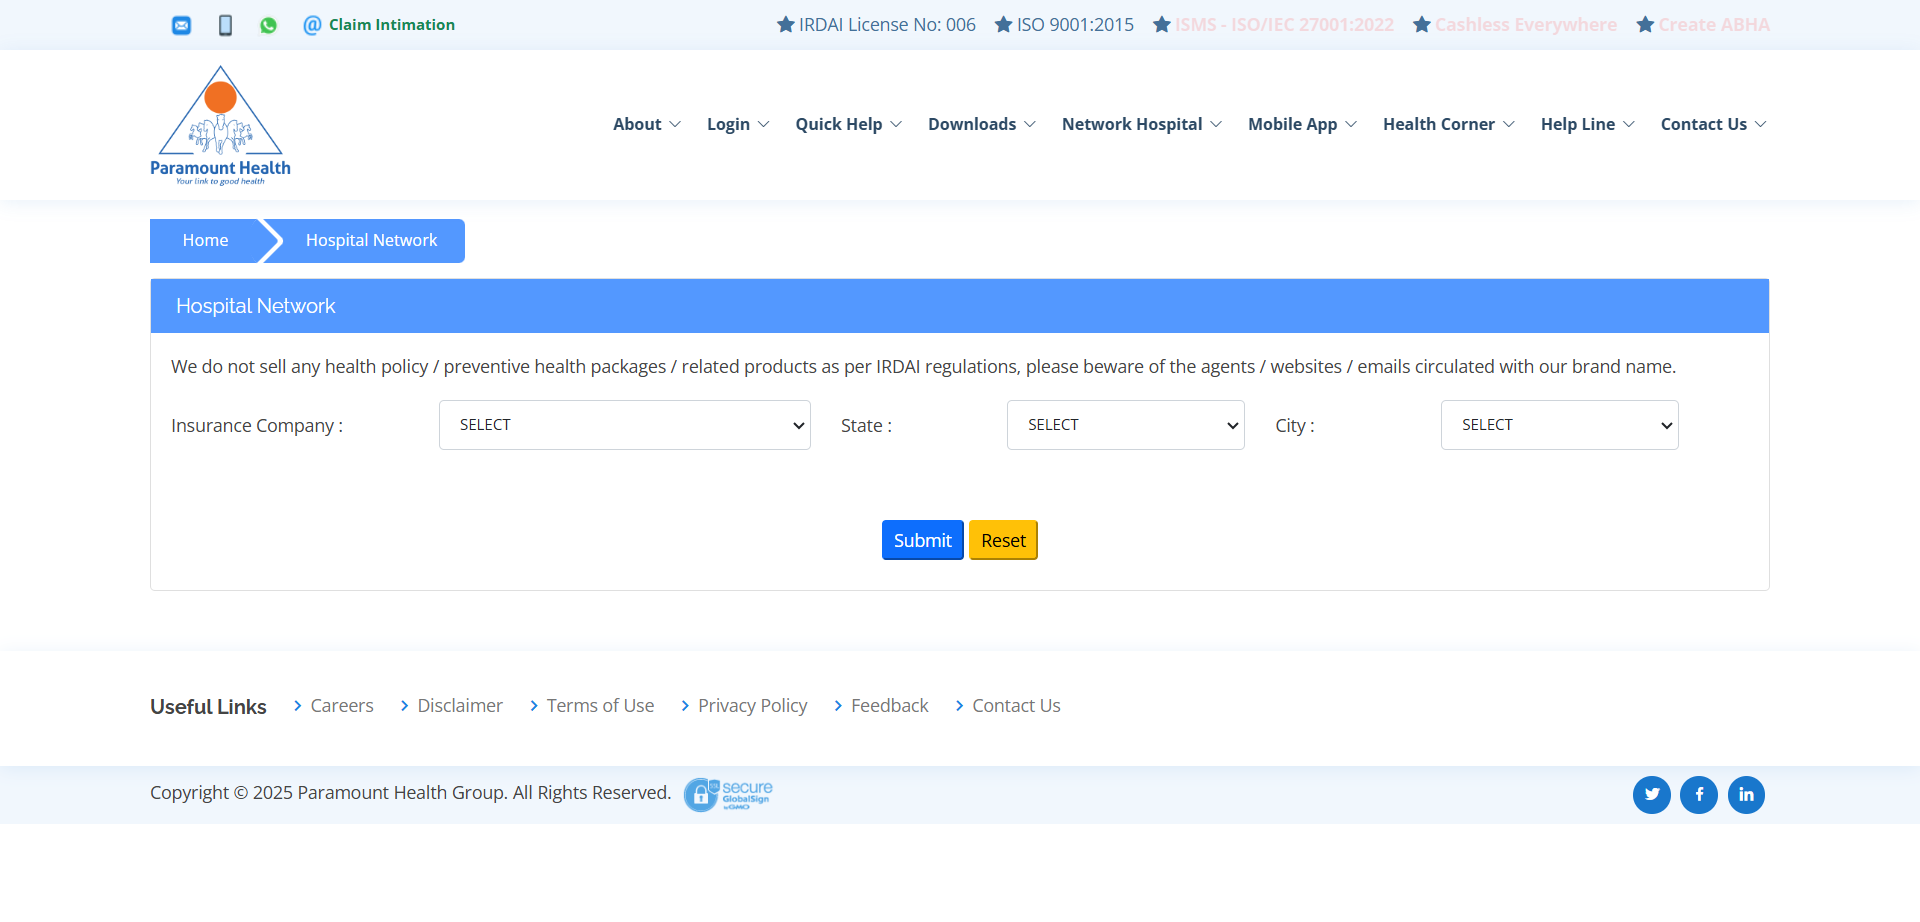Click the yellow Reset button
1920x922 pixels.
coord(1003,540)
